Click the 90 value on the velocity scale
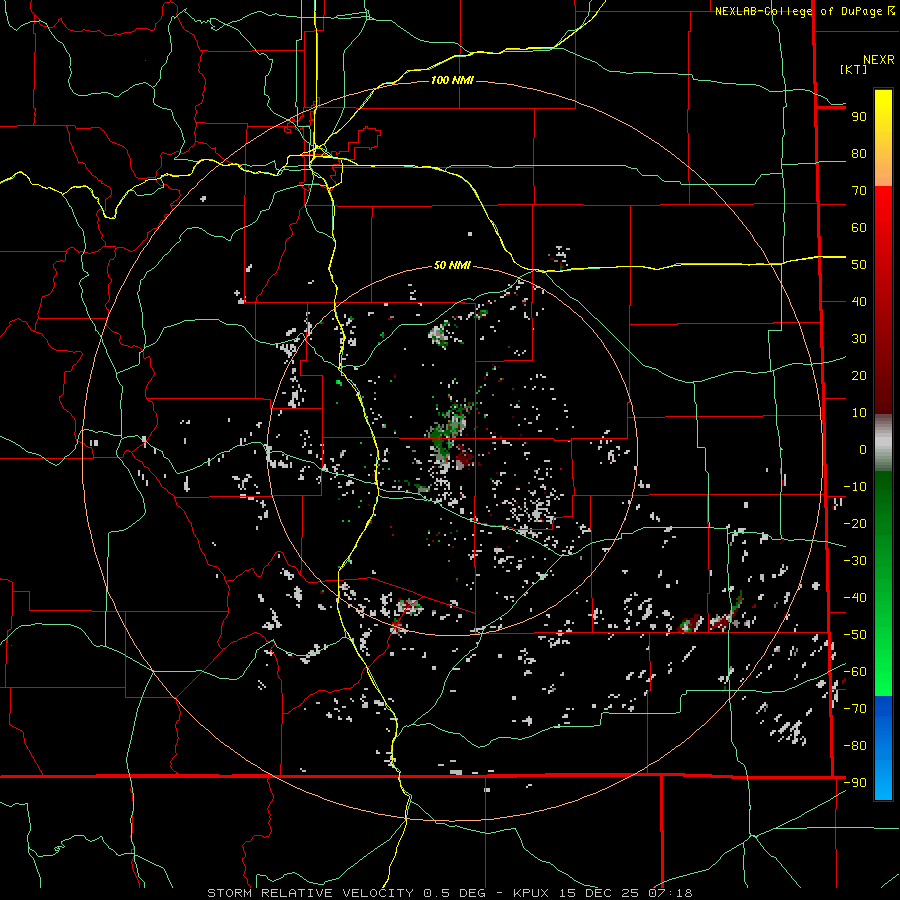 click(x=859, y=117)
